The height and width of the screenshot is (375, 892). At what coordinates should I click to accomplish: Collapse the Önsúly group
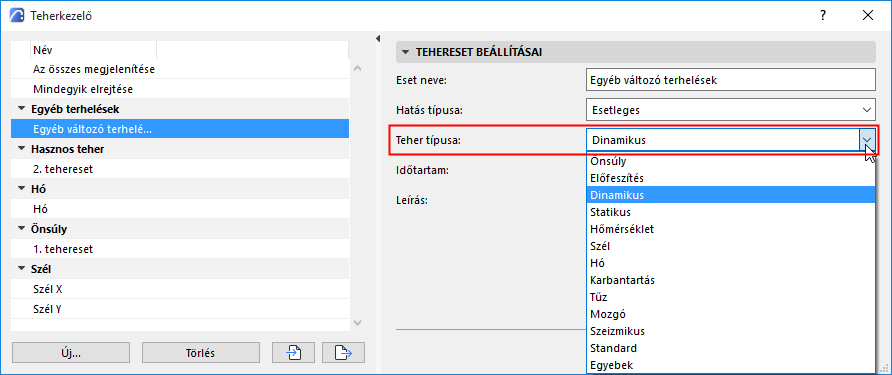coord(22,229)
